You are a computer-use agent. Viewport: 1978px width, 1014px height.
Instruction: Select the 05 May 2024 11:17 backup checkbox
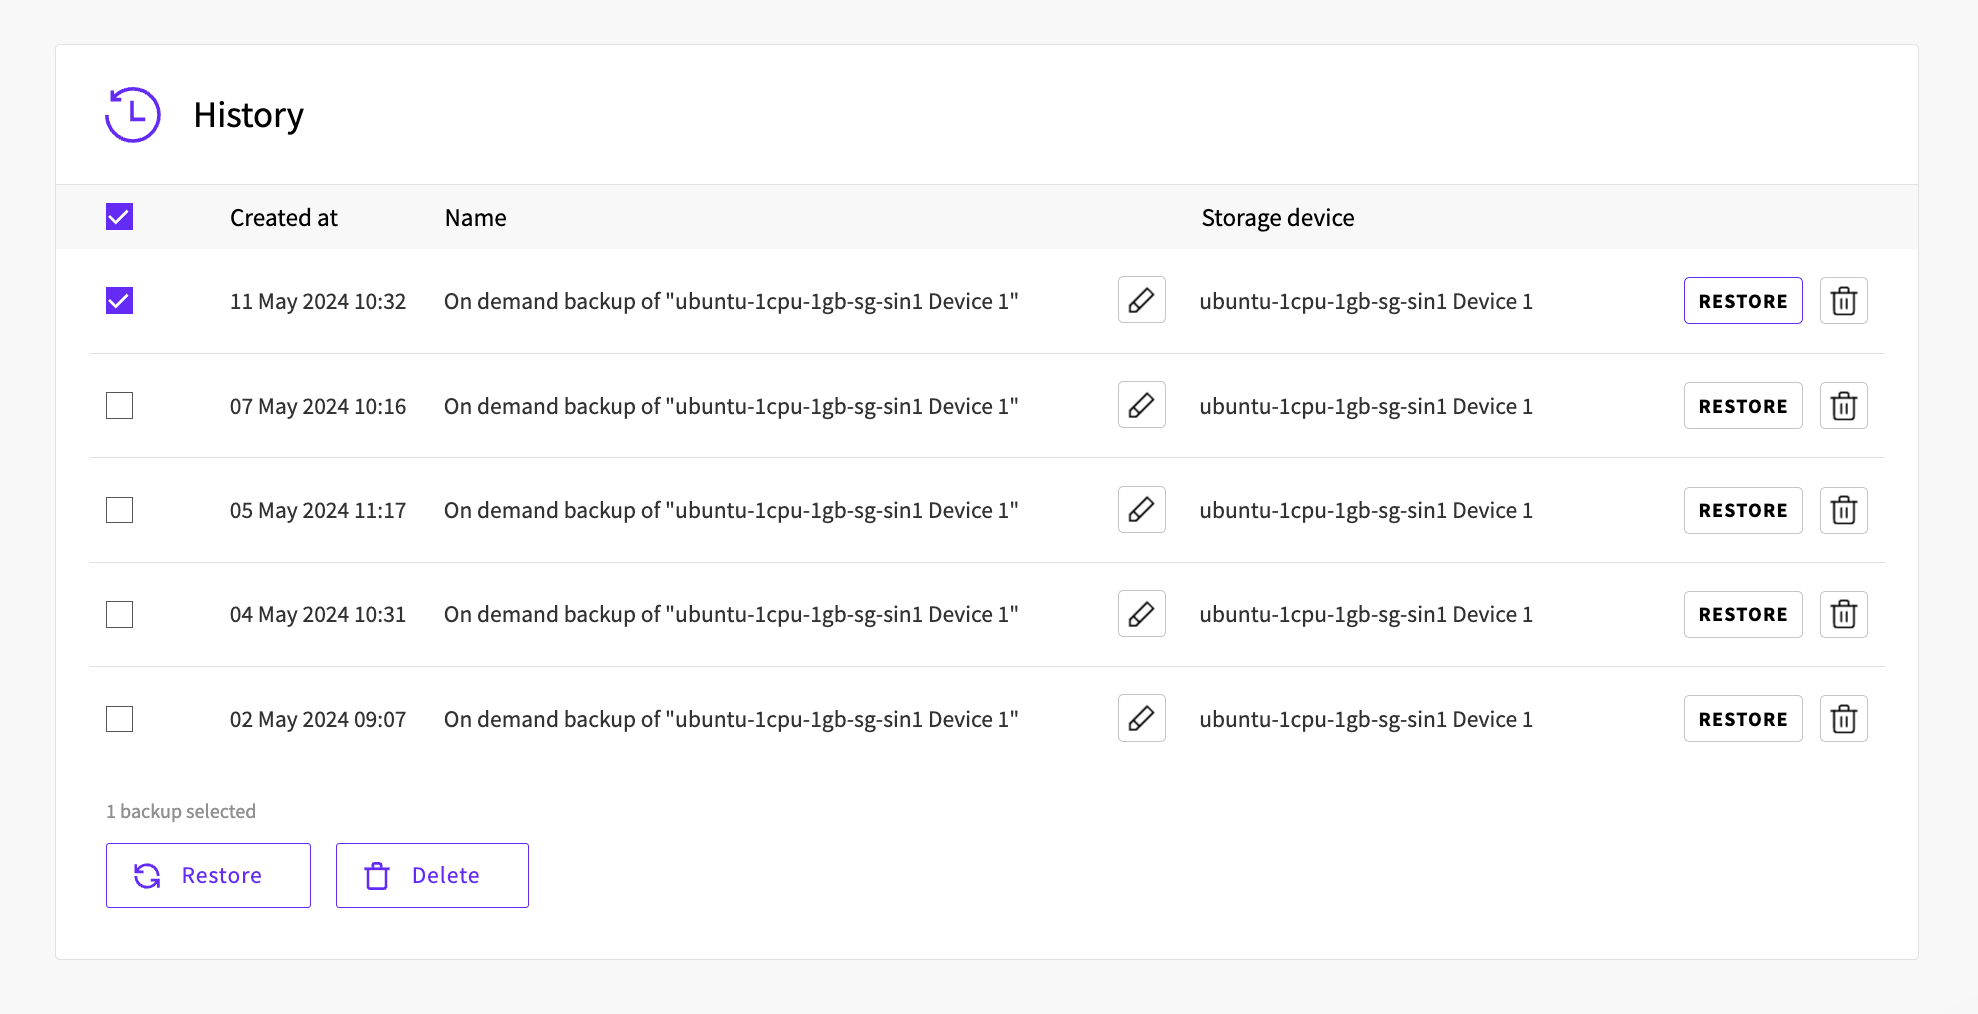point(119,510)
